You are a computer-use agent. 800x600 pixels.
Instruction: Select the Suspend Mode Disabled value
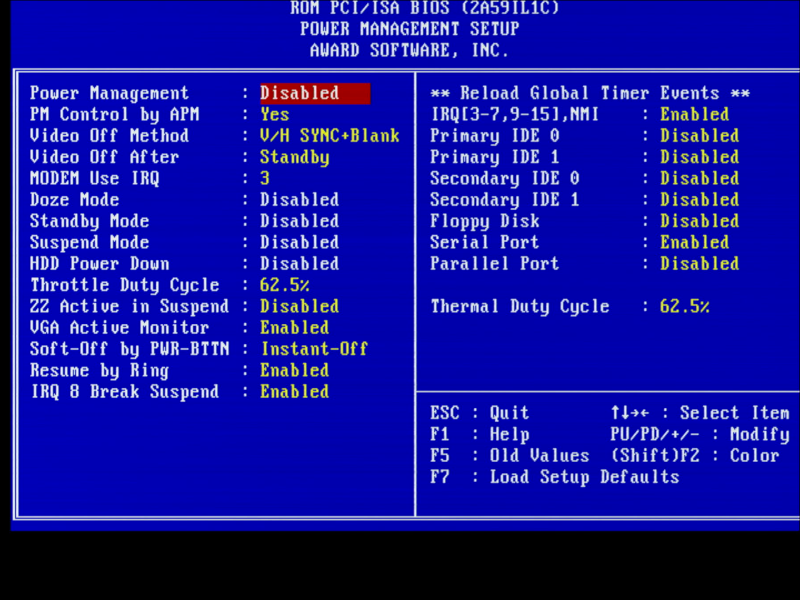tap(299, 242)
